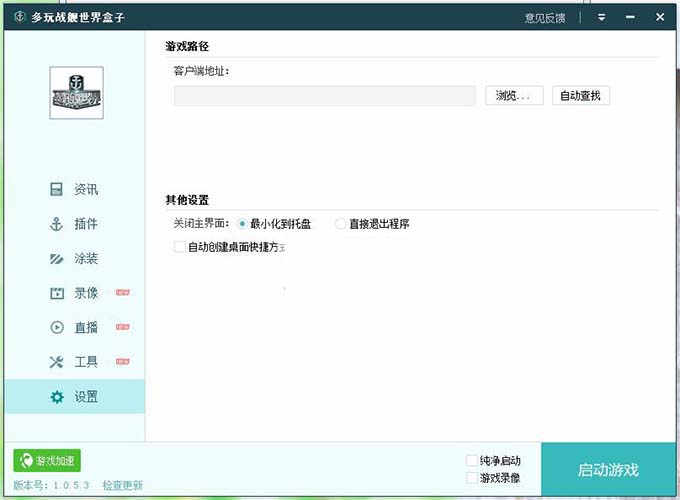Select 直接退出程序 radio option
Image resolution: width=680 pixels, height=500 pixels.
coord(340,224)
